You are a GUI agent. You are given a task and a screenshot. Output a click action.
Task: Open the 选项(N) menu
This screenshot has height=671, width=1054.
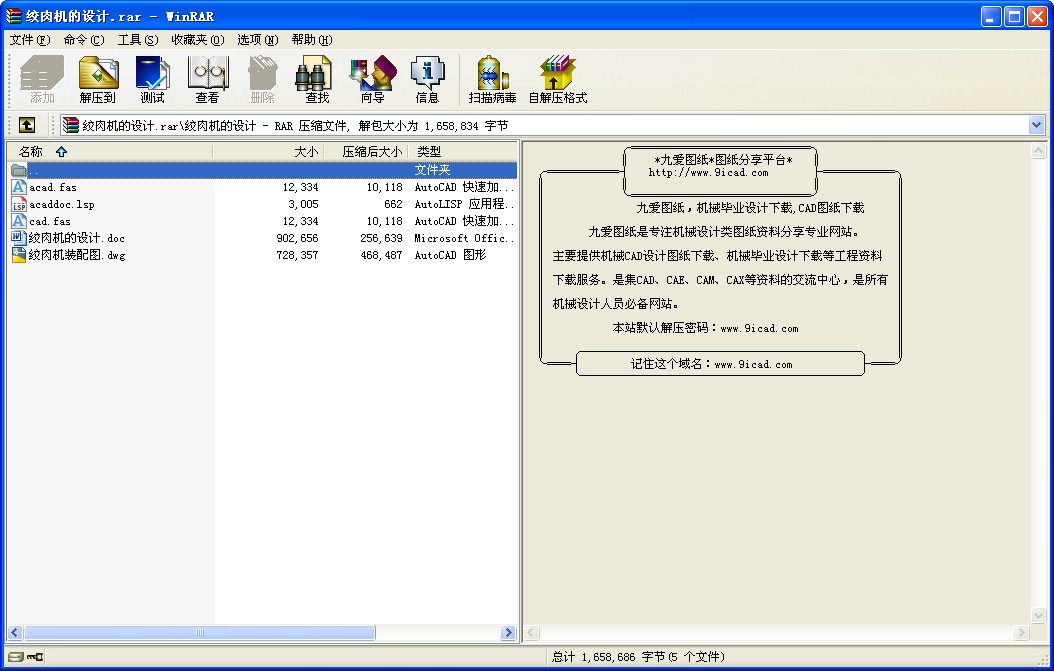click(x=257, y=40)
